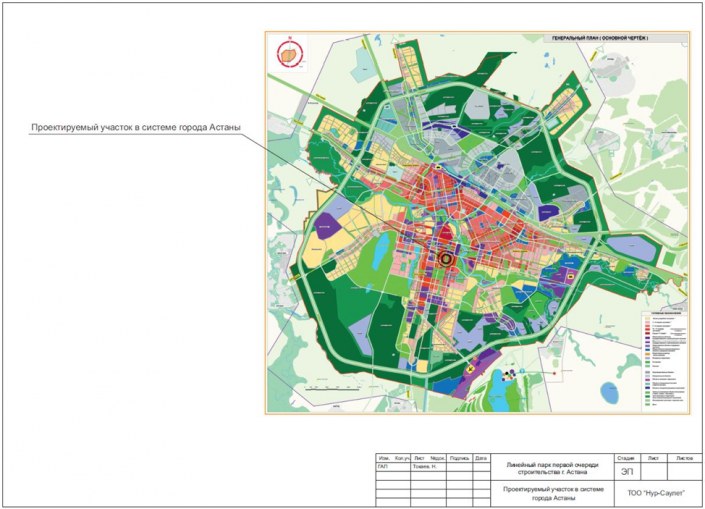Click the yellow swatch at the legend top

(646, 320)
